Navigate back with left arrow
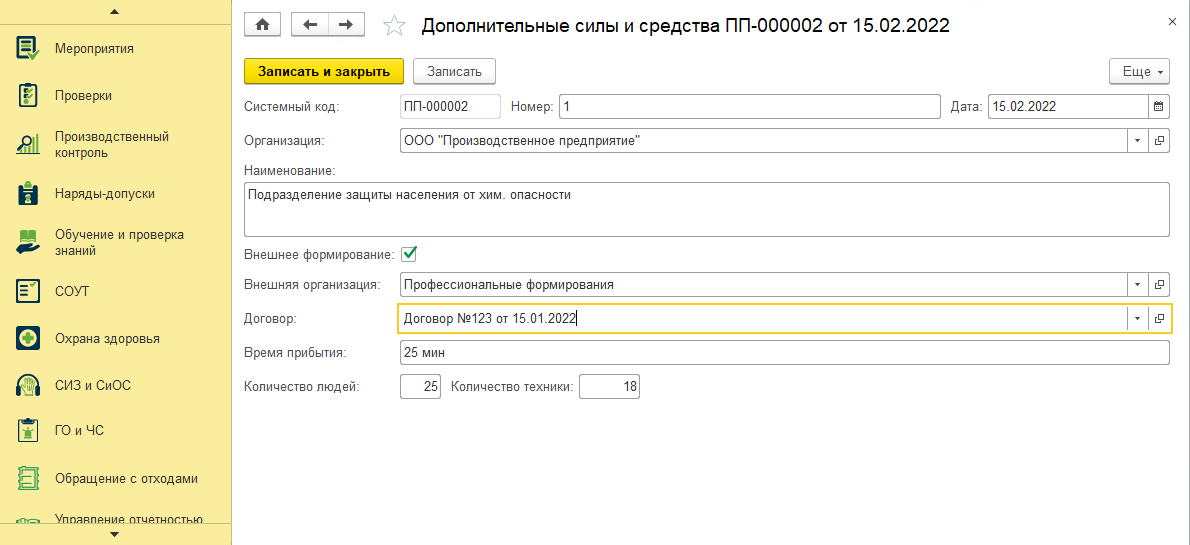The width and height of the screenshot is (1190, 545). [310, 25]
